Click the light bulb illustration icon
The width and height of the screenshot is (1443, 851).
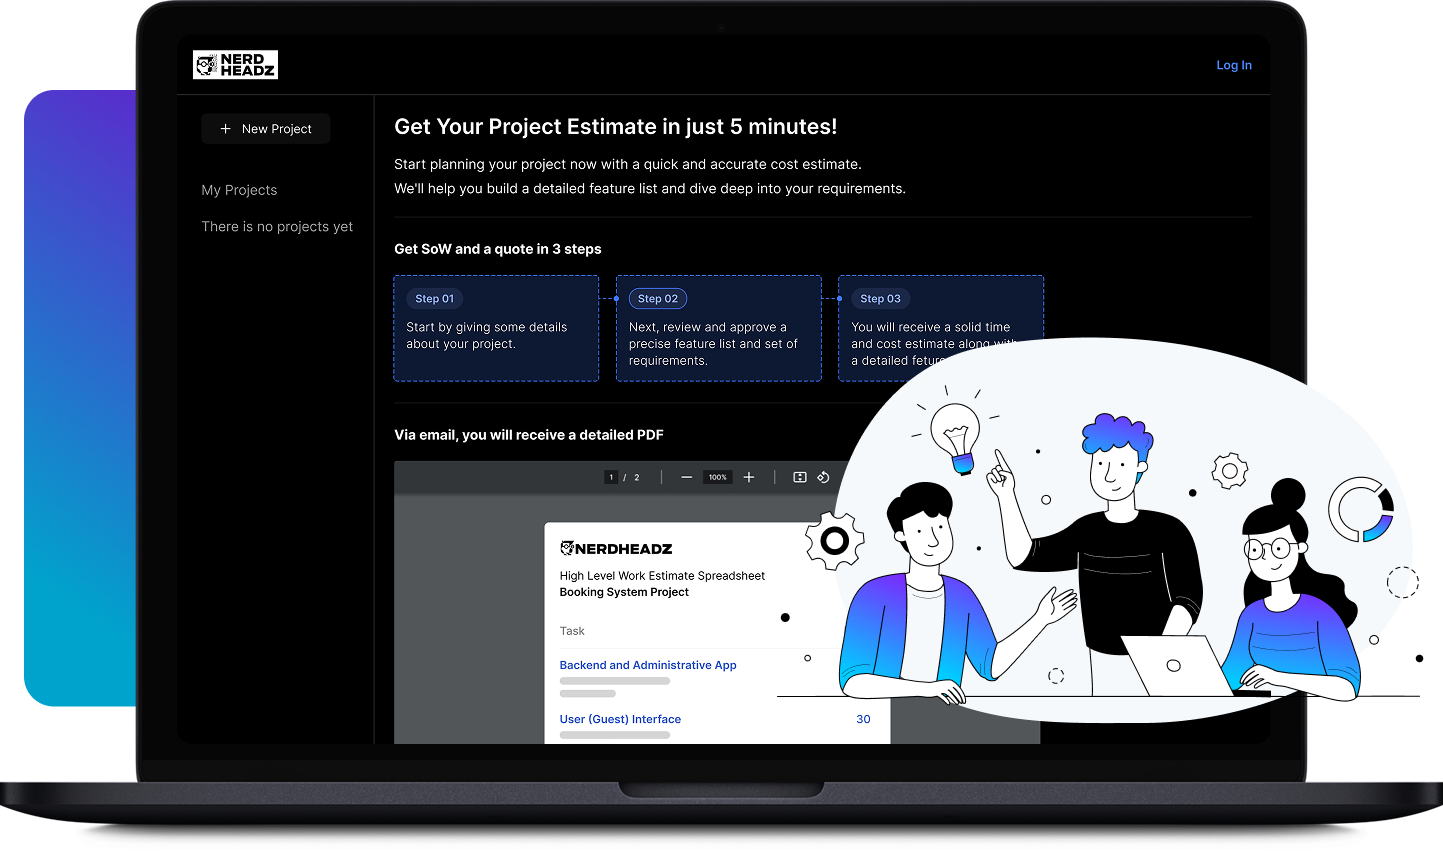coord(956,438)
